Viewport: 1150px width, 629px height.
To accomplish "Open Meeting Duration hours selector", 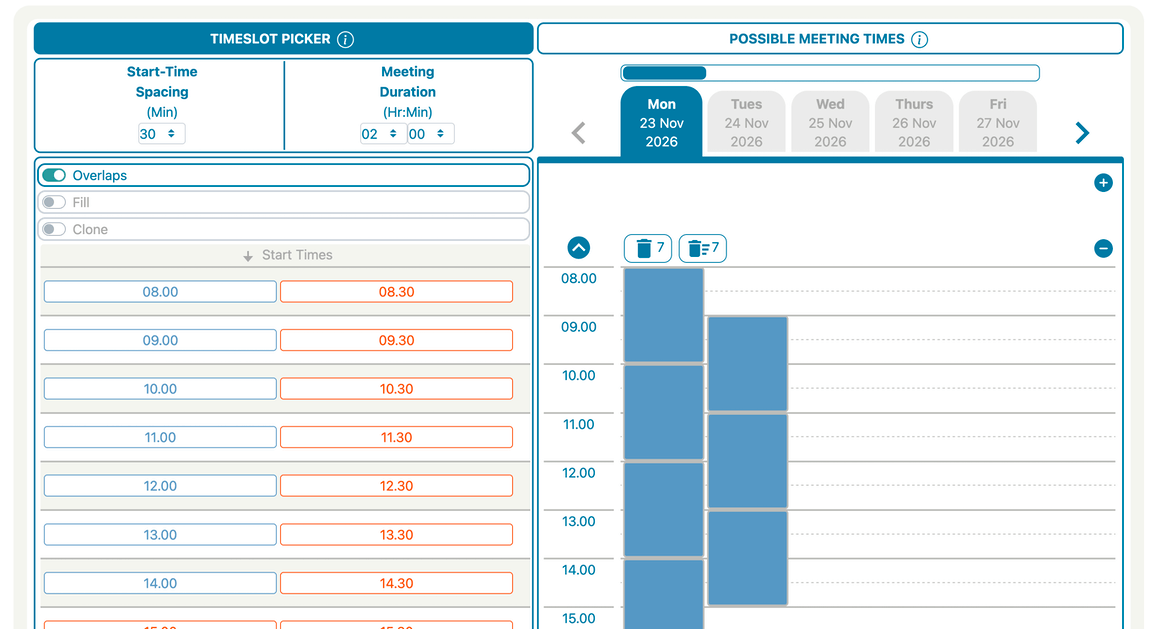I will coord(383,133).
